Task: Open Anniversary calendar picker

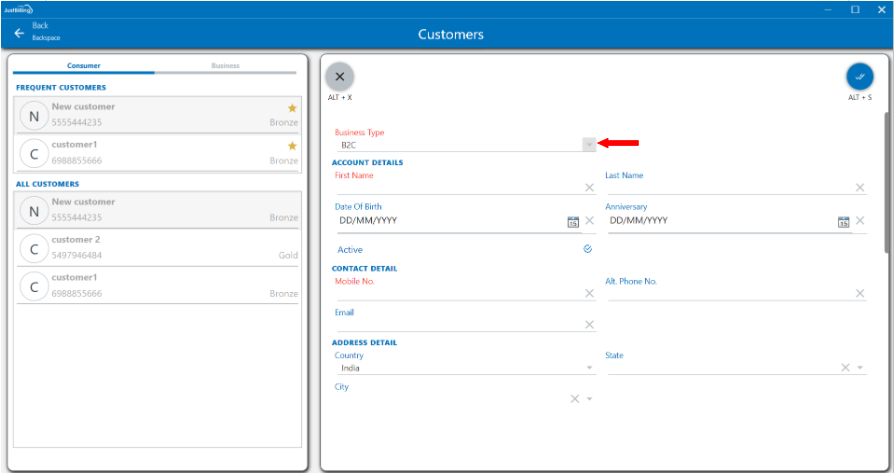Action: click(x=843, y=221)
